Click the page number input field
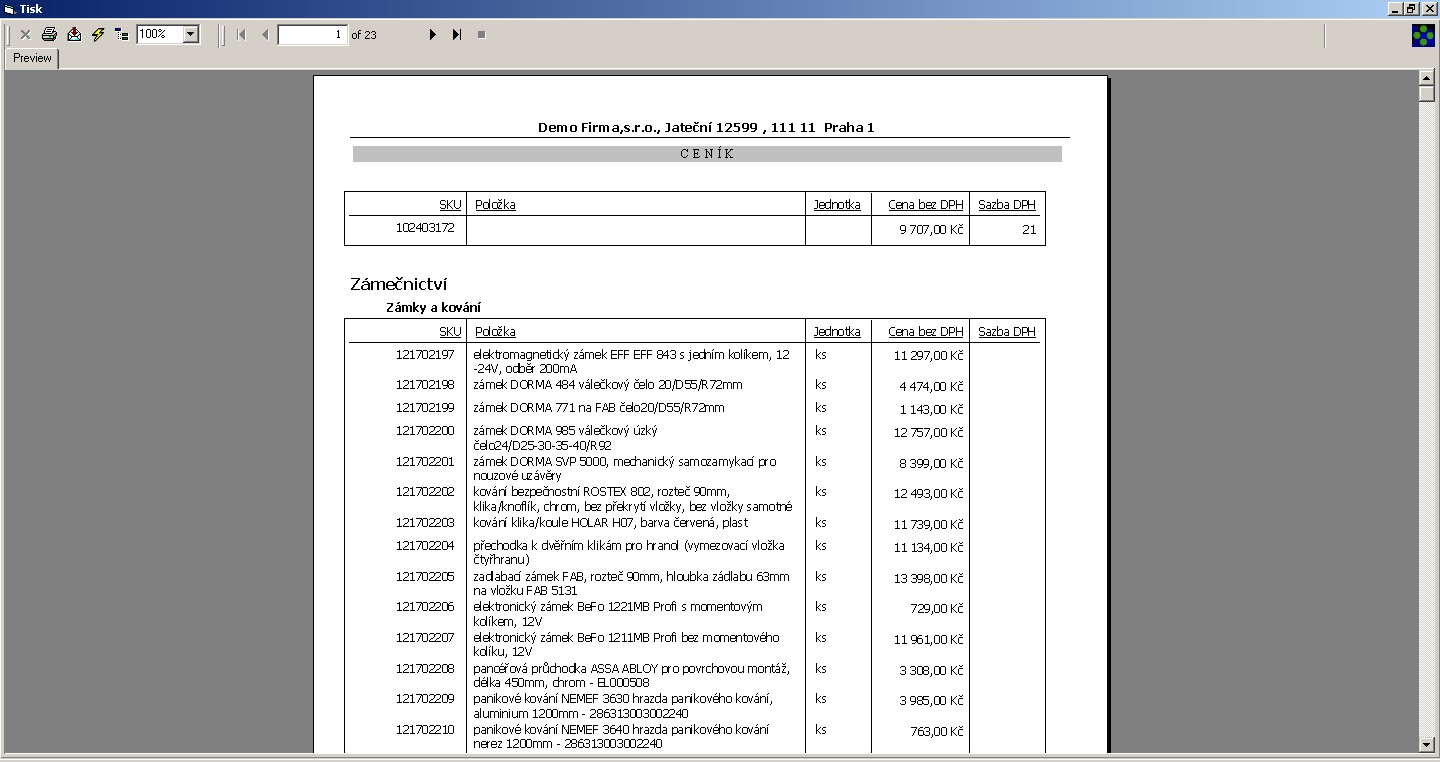The height and width of the screenshot is (762, 1440). point(313,34)
